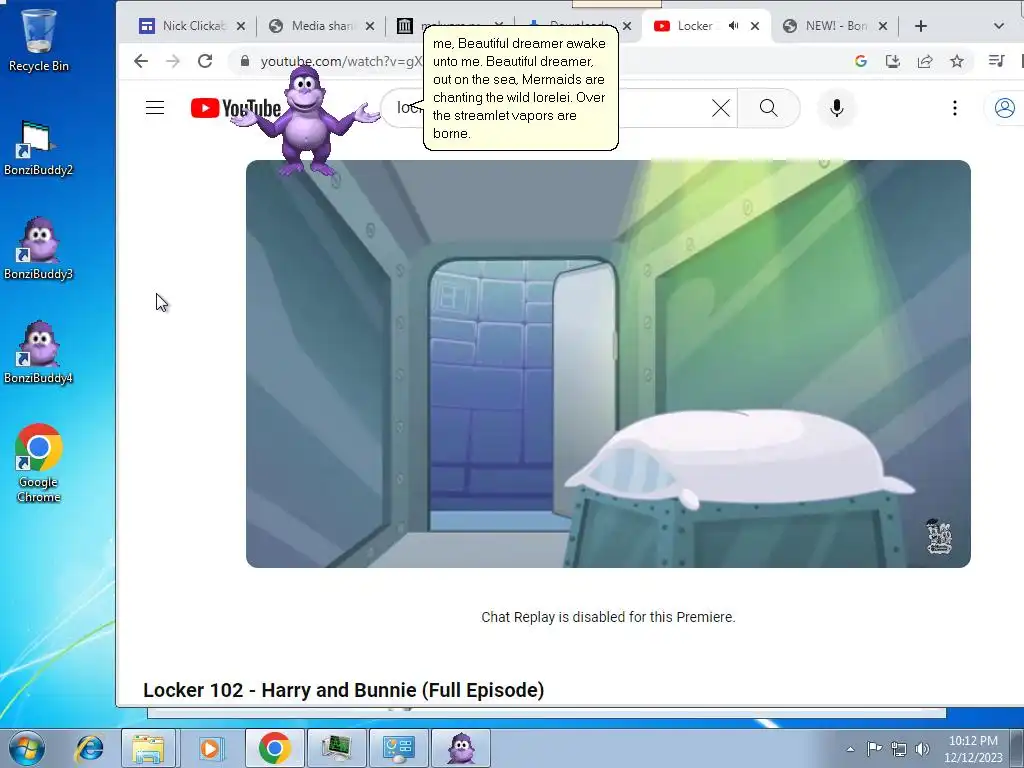The width and height of the screenshot is (1024, 768).
Task: Click the channel watermark in video
Action: (939, 537)
